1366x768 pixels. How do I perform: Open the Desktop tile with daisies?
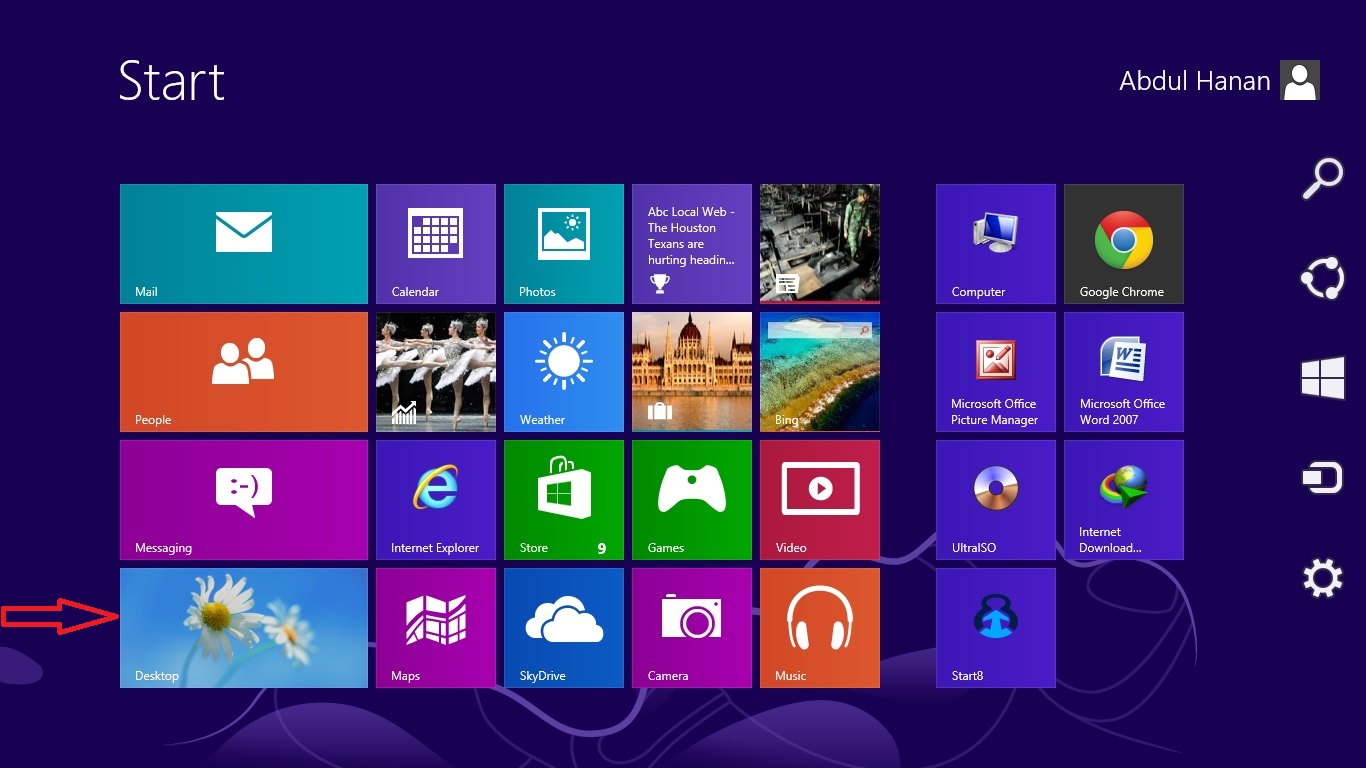point(244,628)
